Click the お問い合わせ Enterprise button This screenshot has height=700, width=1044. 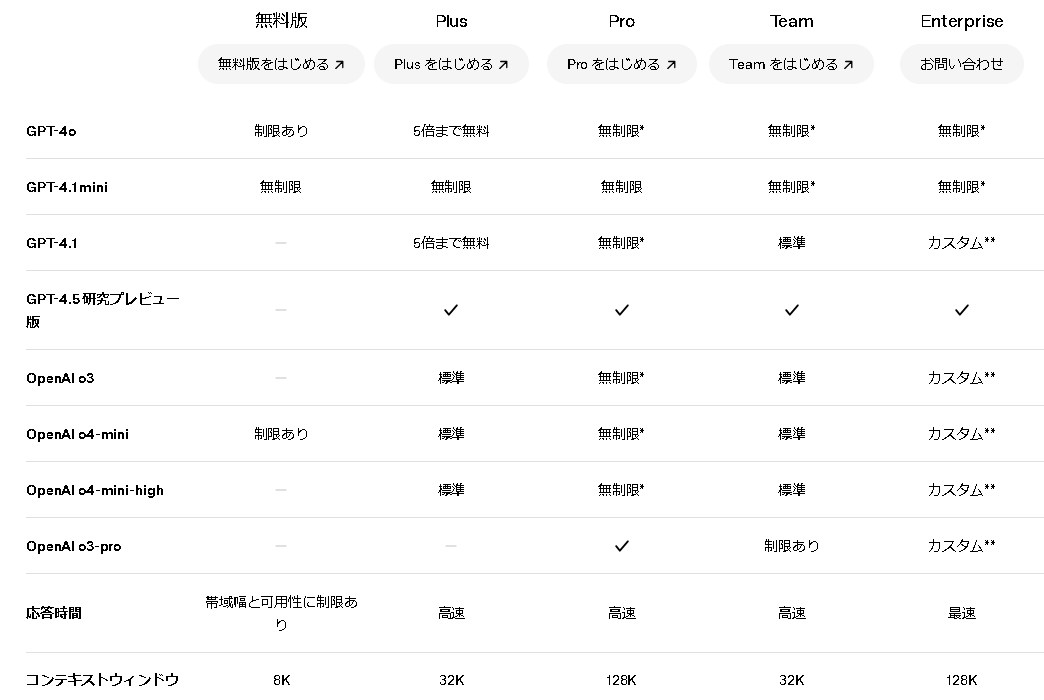pos(961,64)
